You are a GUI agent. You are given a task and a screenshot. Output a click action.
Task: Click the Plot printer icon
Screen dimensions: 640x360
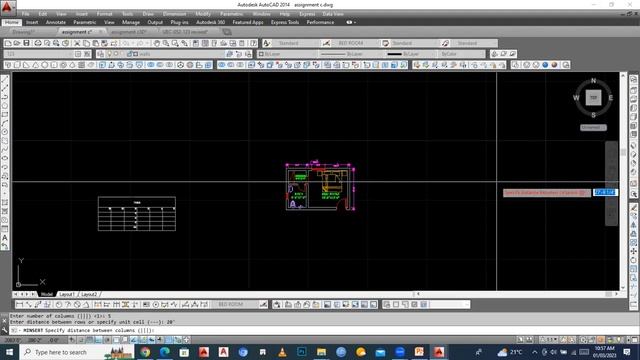[38, 43]
